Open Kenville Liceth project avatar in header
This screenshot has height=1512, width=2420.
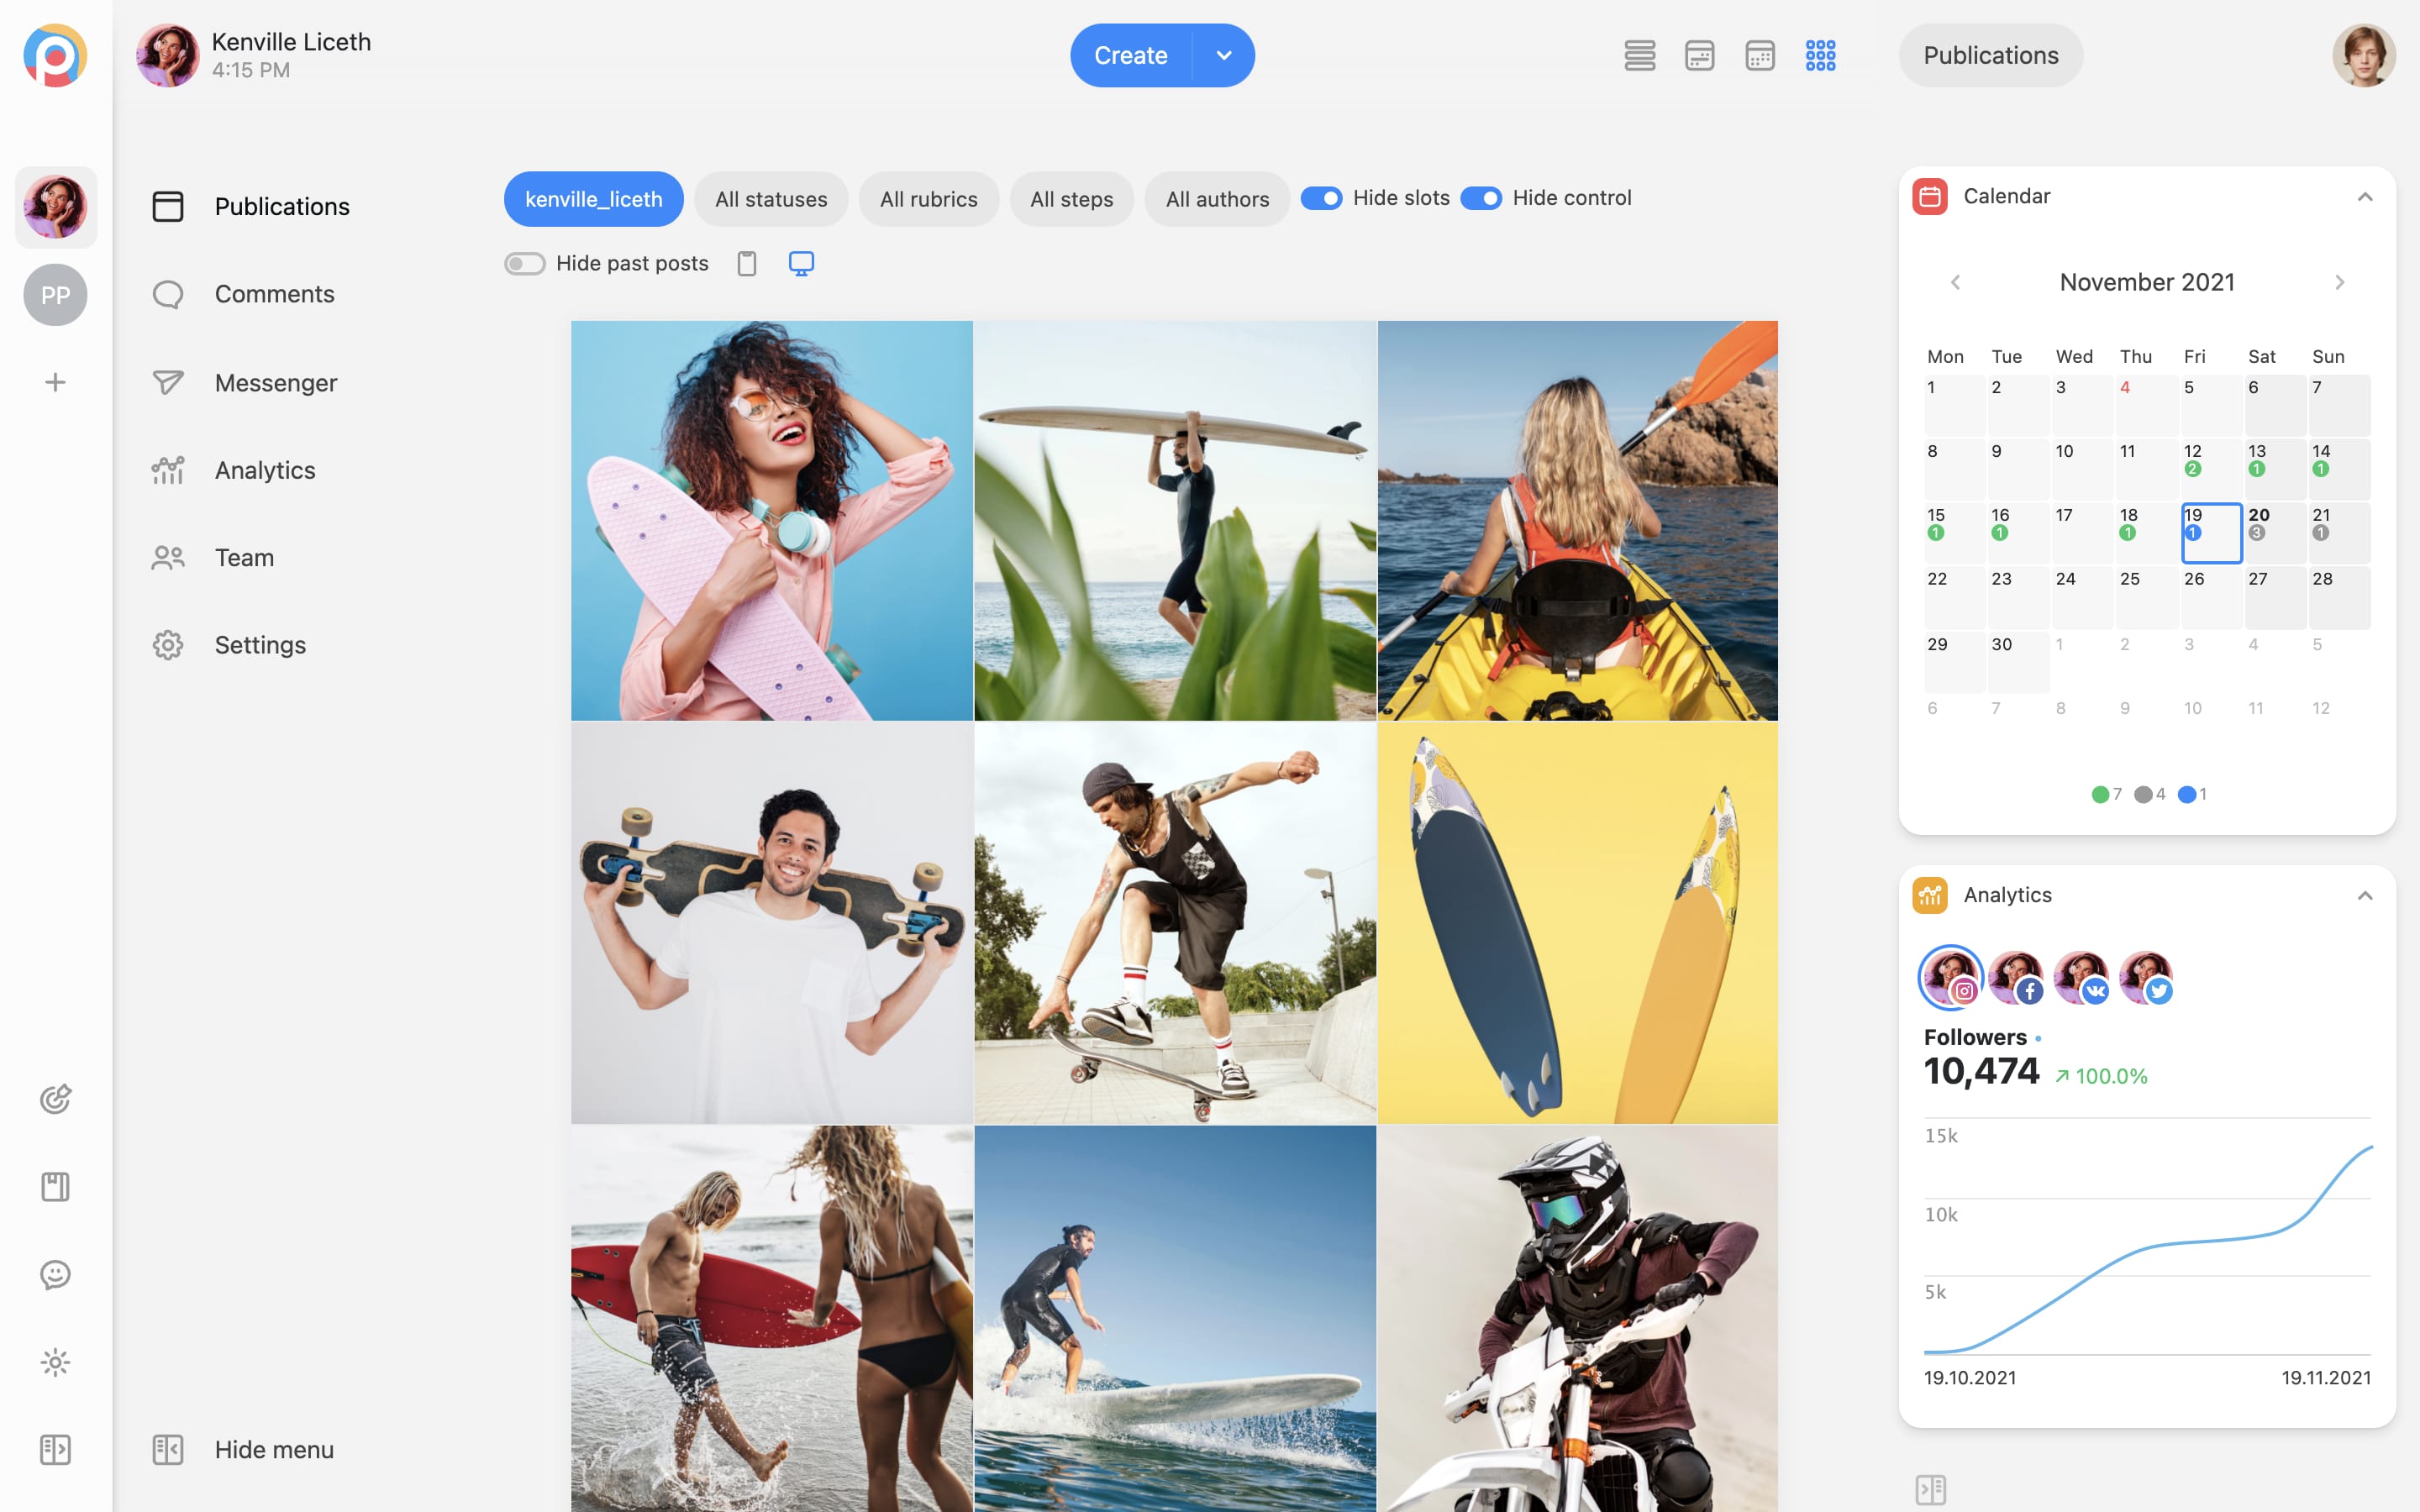coord(168,56)
